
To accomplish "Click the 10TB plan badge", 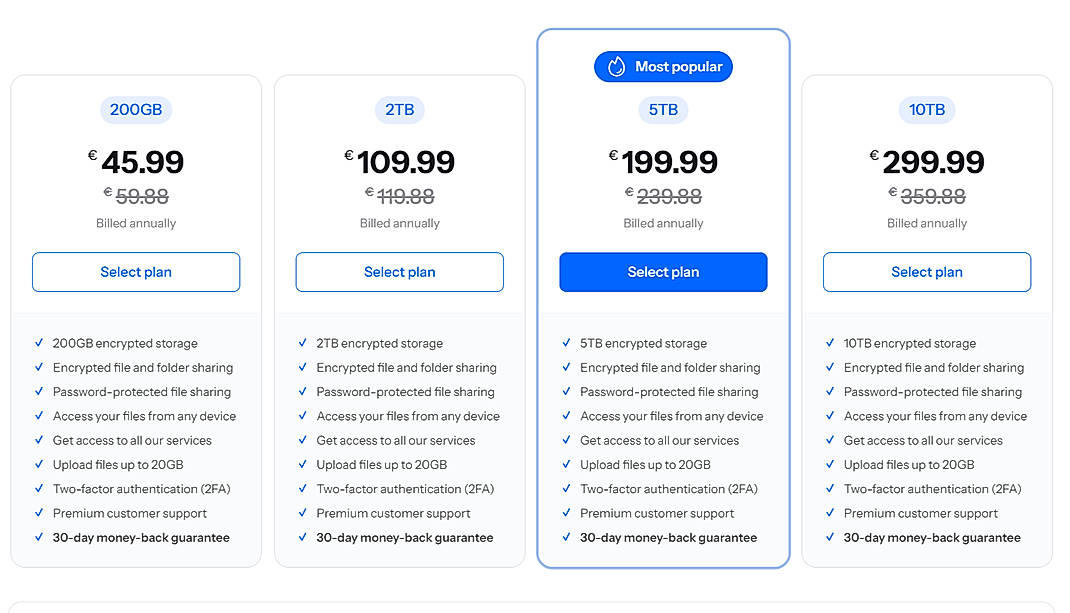I will pos(927,110).
